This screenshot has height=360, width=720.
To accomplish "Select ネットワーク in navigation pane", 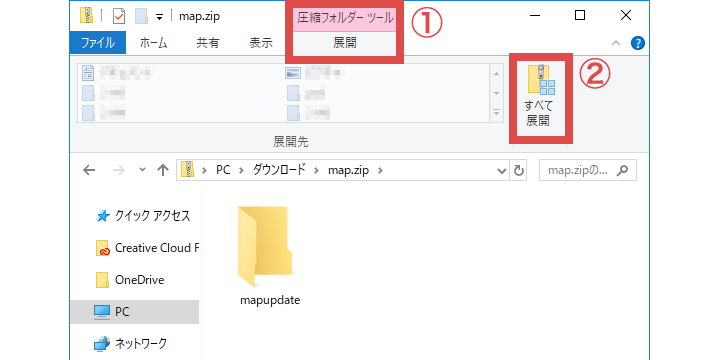I will tap(130, 343).
